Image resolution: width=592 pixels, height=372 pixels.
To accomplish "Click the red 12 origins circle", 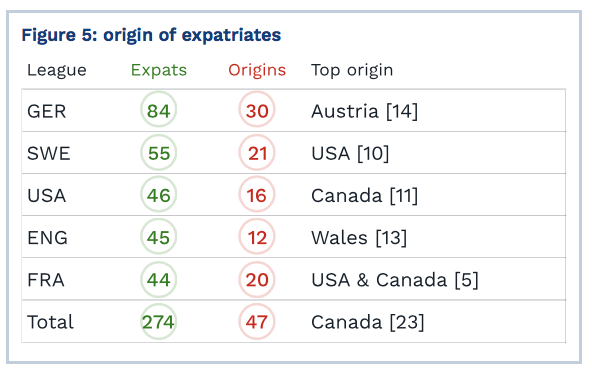I will tap(257, 237).
